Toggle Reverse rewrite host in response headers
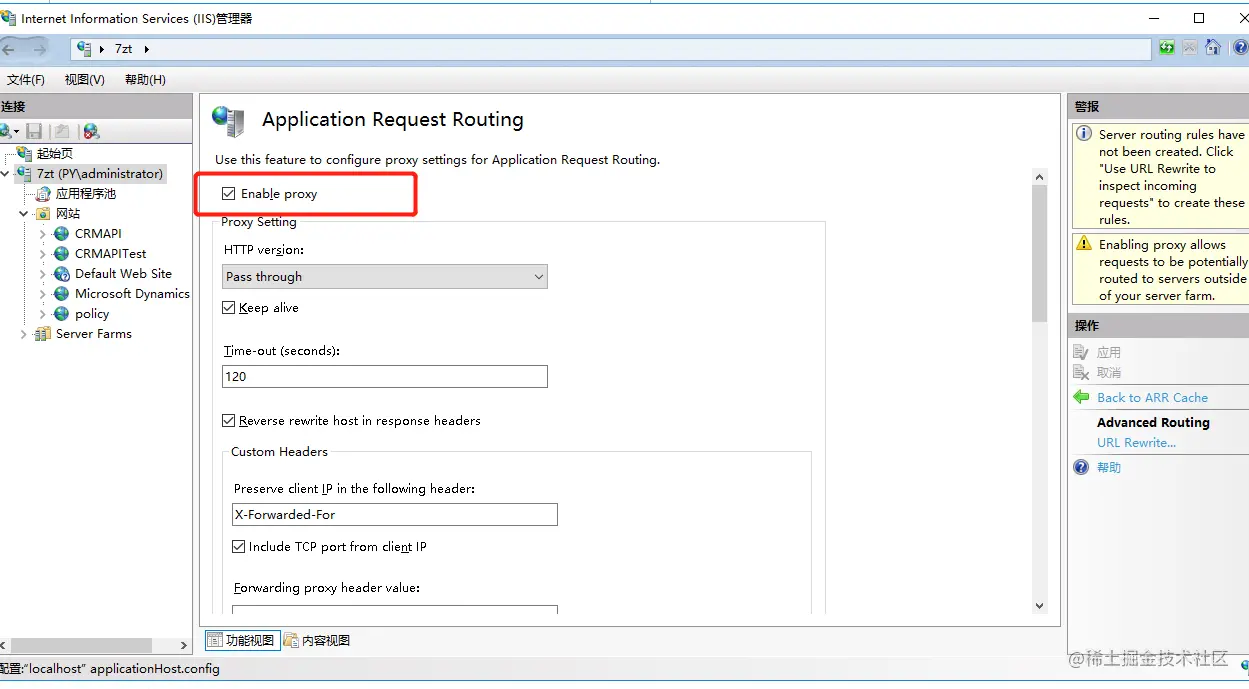 [229, 421]
